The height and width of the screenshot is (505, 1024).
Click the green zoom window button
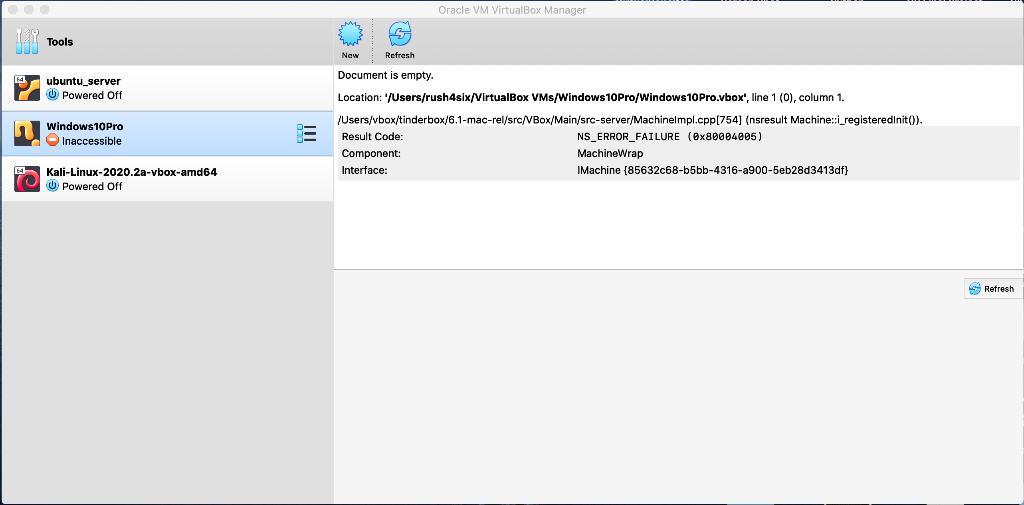[x=44, y=10]
